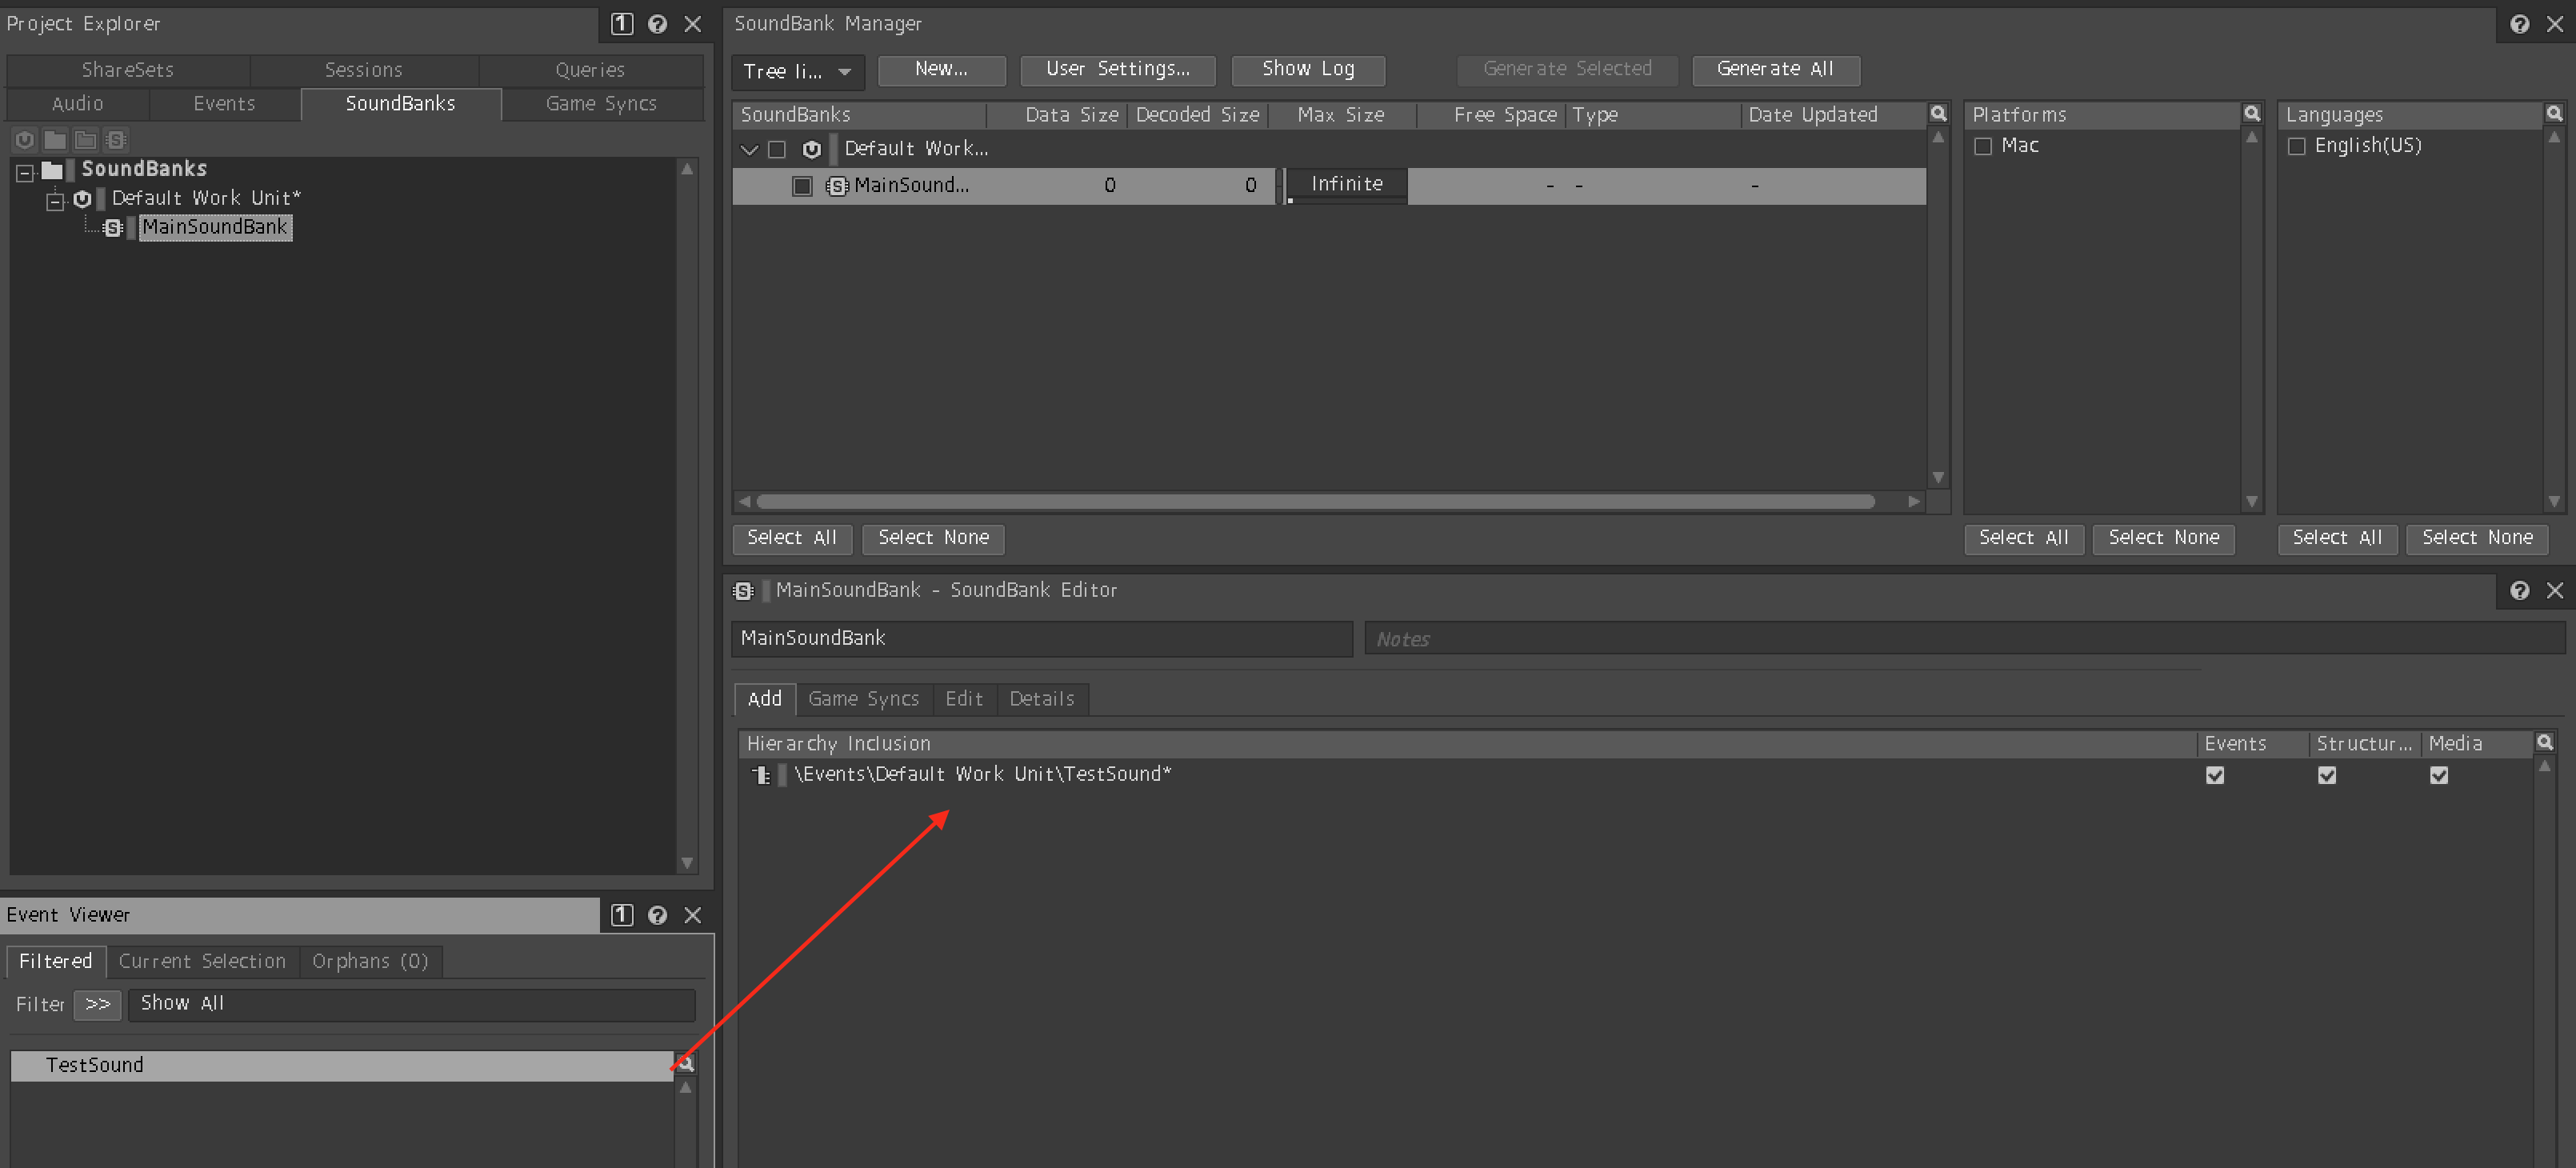The width and height of the screenshot is (2576, 1168).
Task: Click the Platforms panel search icon
Action: point(2251,114)
